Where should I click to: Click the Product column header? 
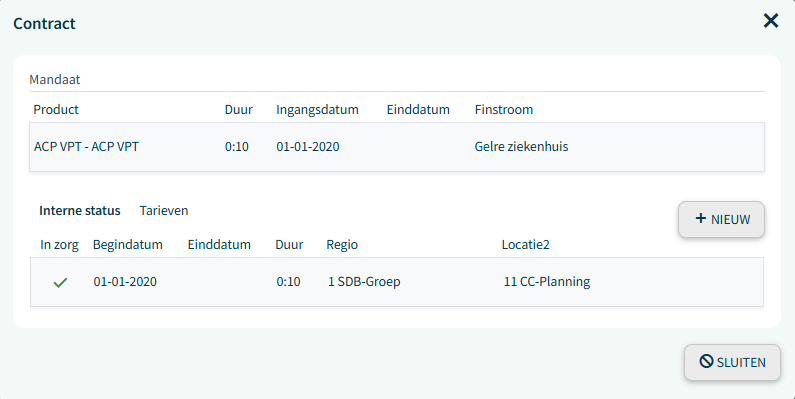tap(56, 110)
